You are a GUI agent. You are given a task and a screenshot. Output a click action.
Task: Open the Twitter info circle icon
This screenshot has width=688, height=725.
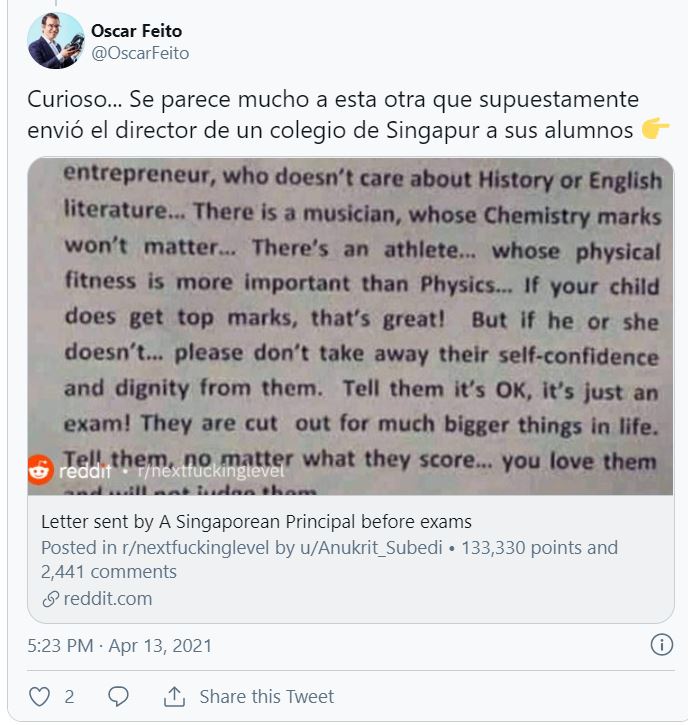pyautogui.click(x=661, y=645)
